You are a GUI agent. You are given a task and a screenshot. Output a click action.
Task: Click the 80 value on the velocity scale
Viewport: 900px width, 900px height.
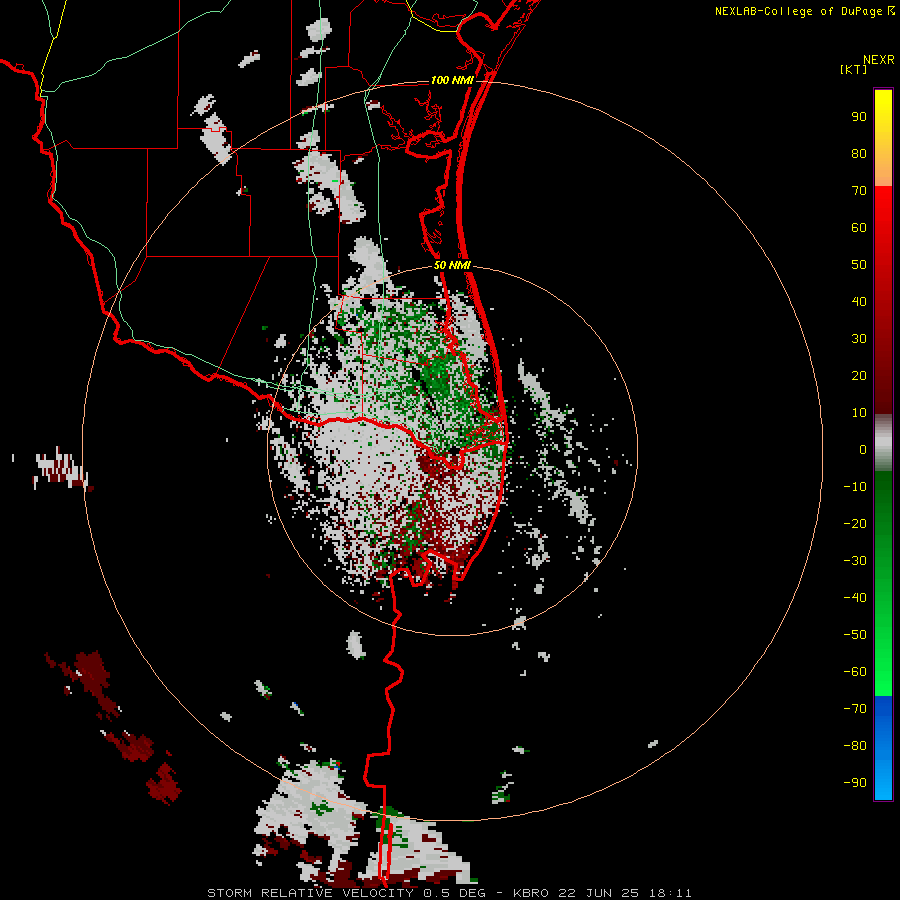point(859,154)
